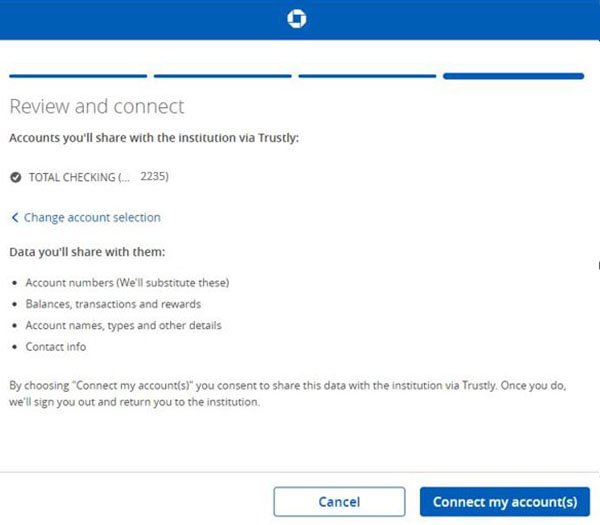Click the Cancel button
600x525 pixels.
coord(339,502)
